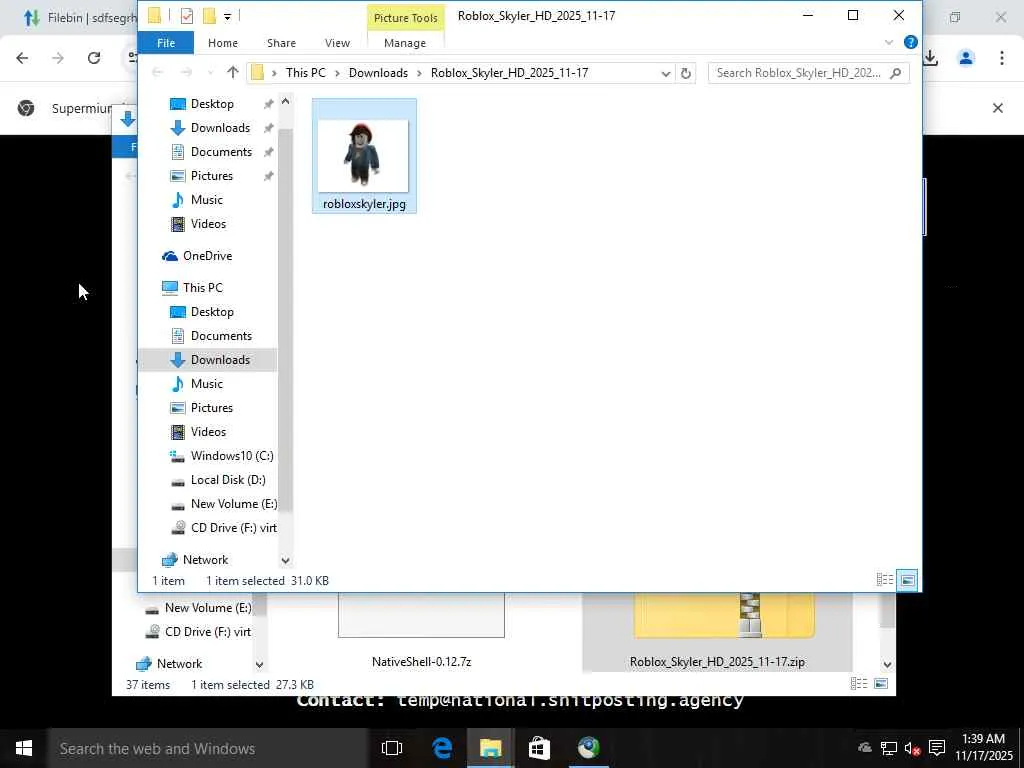The image size is (1024, 768).
Task: Open browser downloads icon
Action: [931, 58]
